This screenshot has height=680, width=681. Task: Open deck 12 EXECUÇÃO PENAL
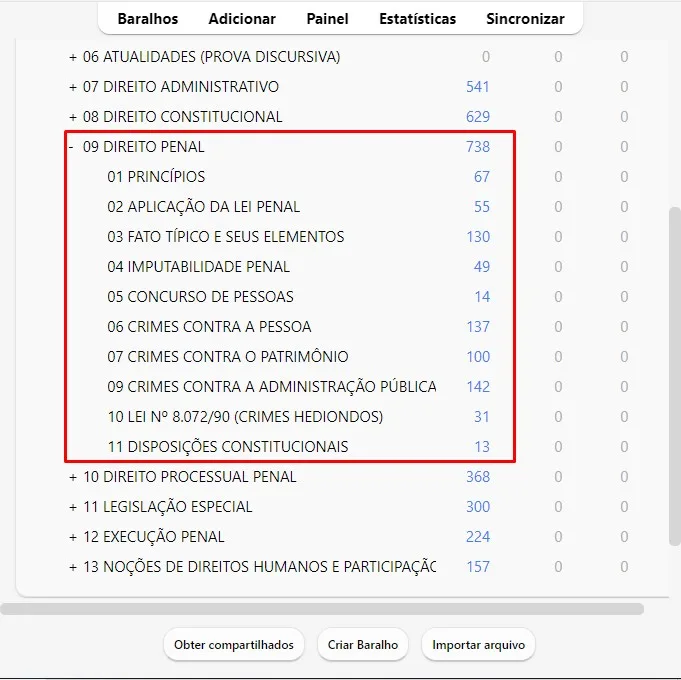[153, 537]
